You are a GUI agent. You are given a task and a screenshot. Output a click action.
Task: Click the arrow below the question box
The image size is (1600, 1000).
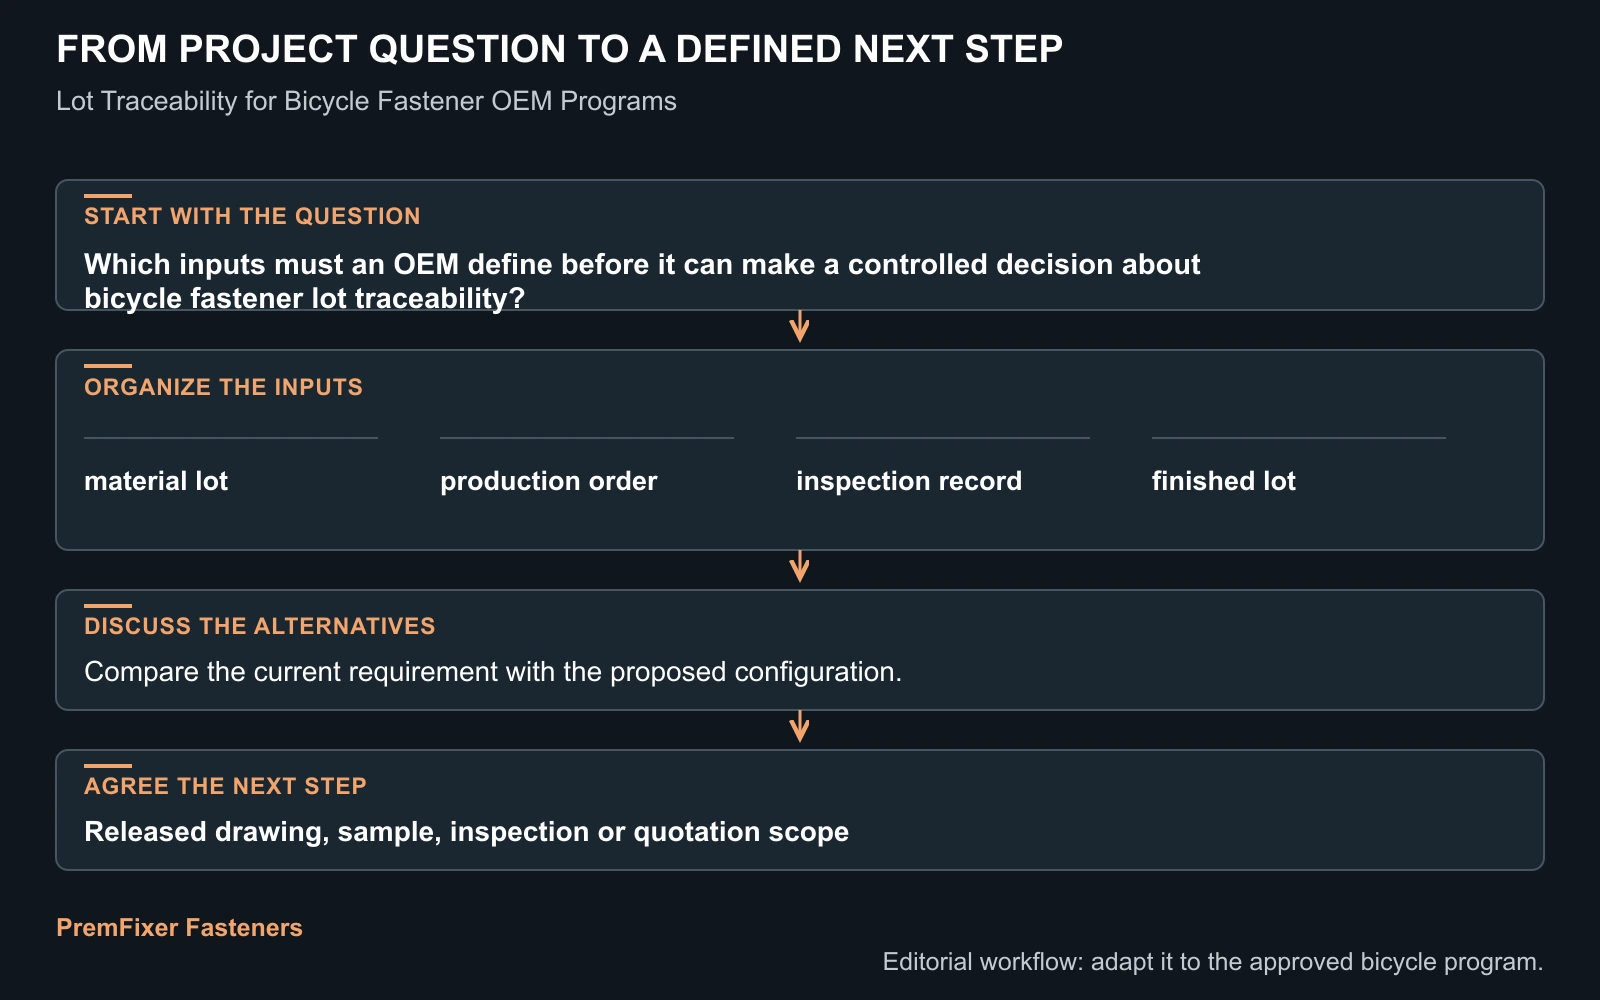[799, 327]
